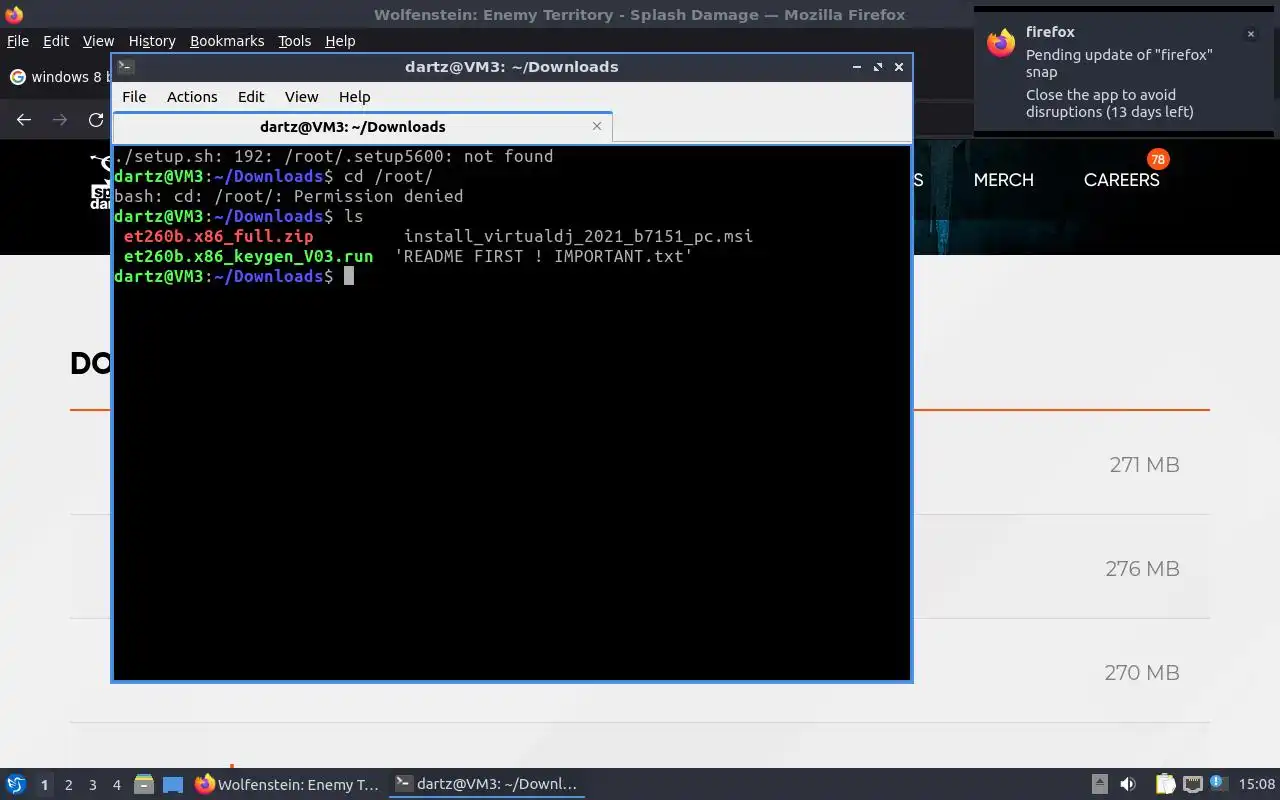
Task: Open the CAREERS link on Splash Damage site
Action: point(1122,180)
